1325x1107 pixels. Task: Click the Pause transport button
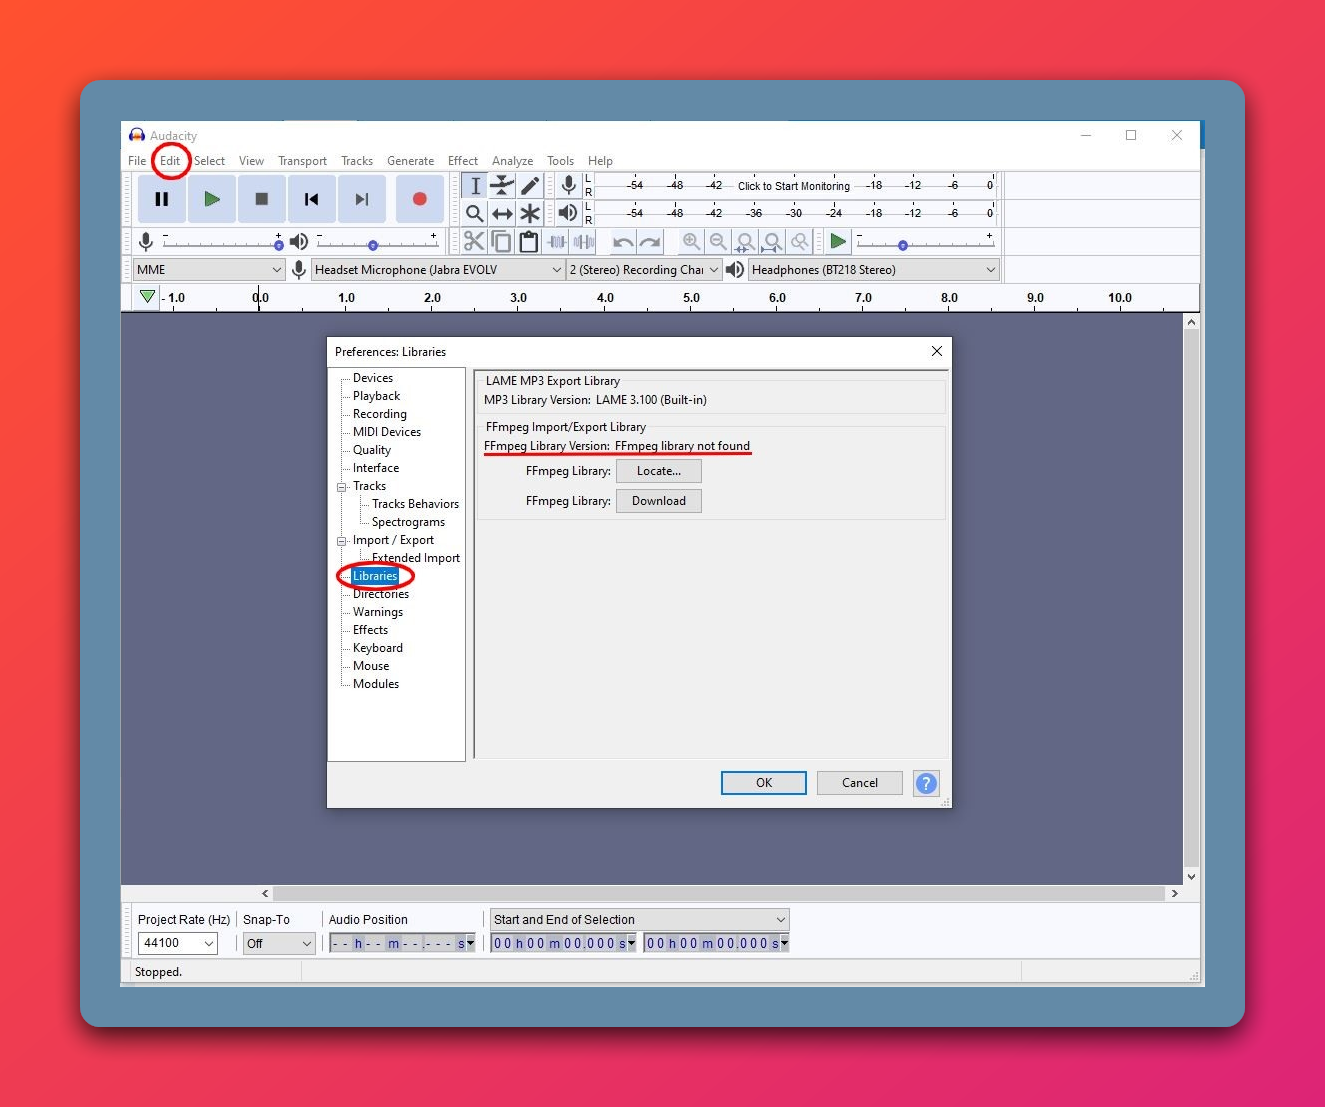point(161,199)
